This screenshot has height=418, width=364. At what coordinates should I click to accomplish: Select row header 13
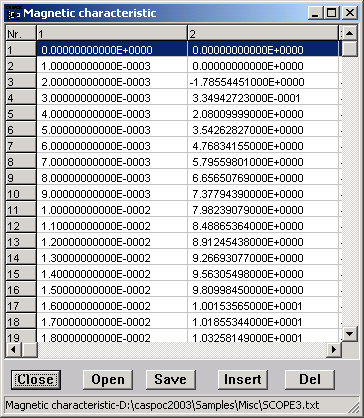tap(21, 241)
